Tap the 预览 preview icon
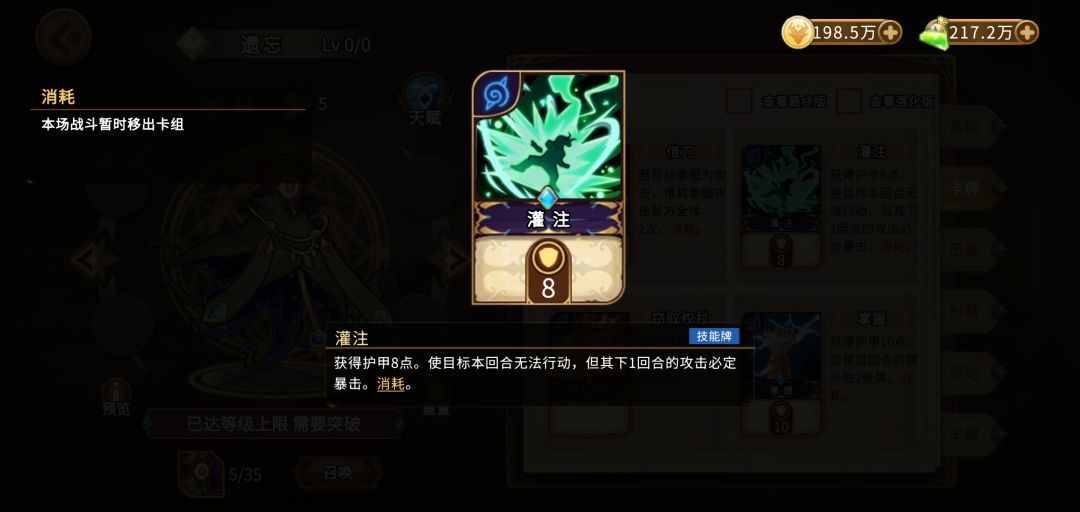Screen dimensions: 1080x512 click(x=116, y=398)
